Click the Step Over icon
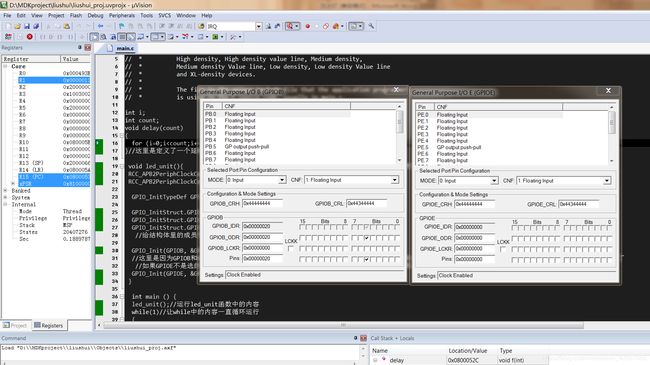Image resolution: width=650 pixels, height=365 pixels. pos(51,37)
